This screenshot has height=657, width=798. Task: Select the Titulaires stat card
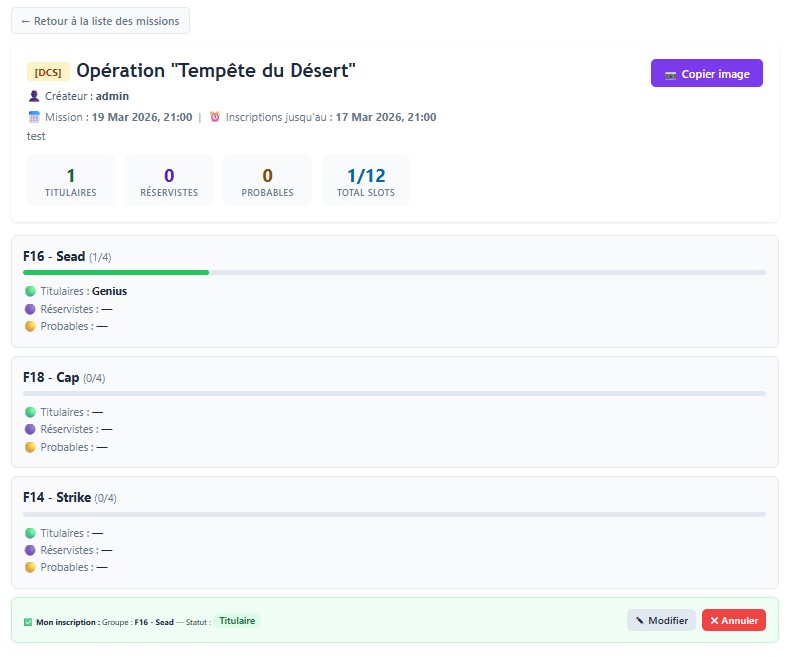click(x=71, y=181)
